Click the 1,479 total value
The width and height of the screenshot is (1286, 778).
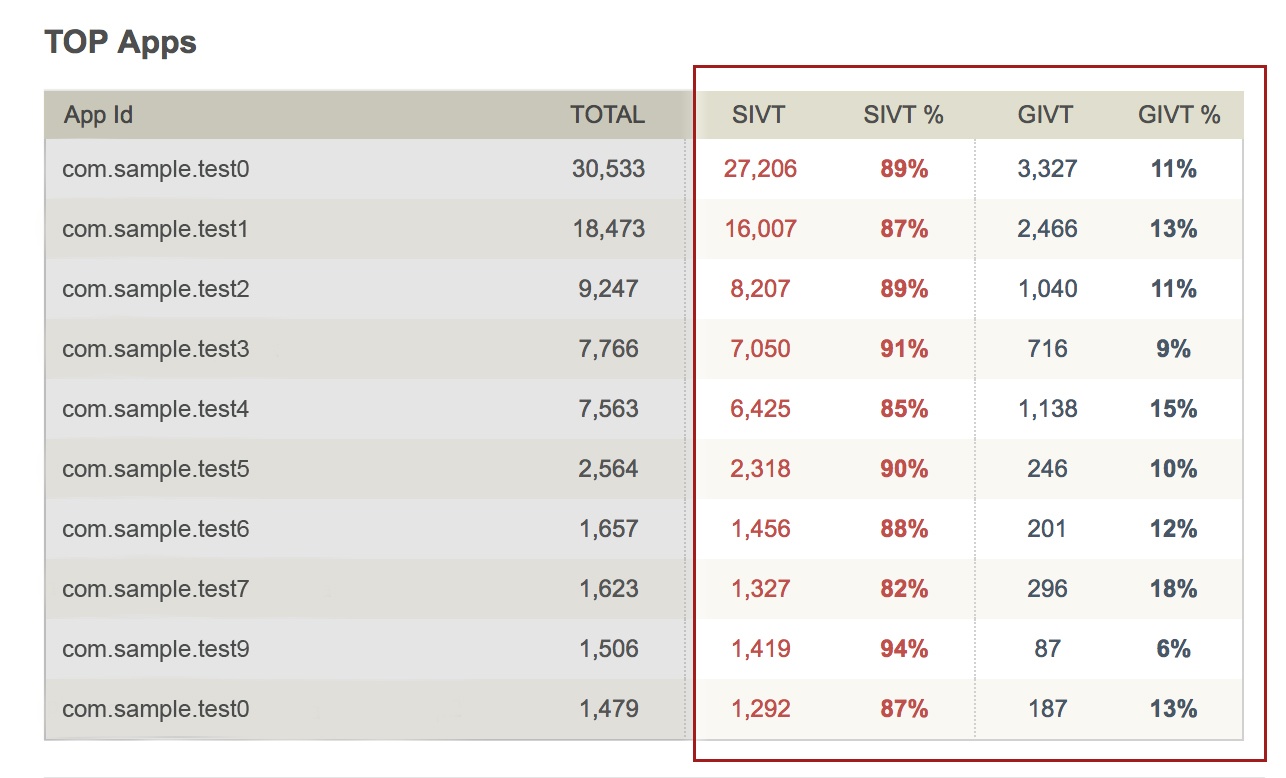[608, 709]
